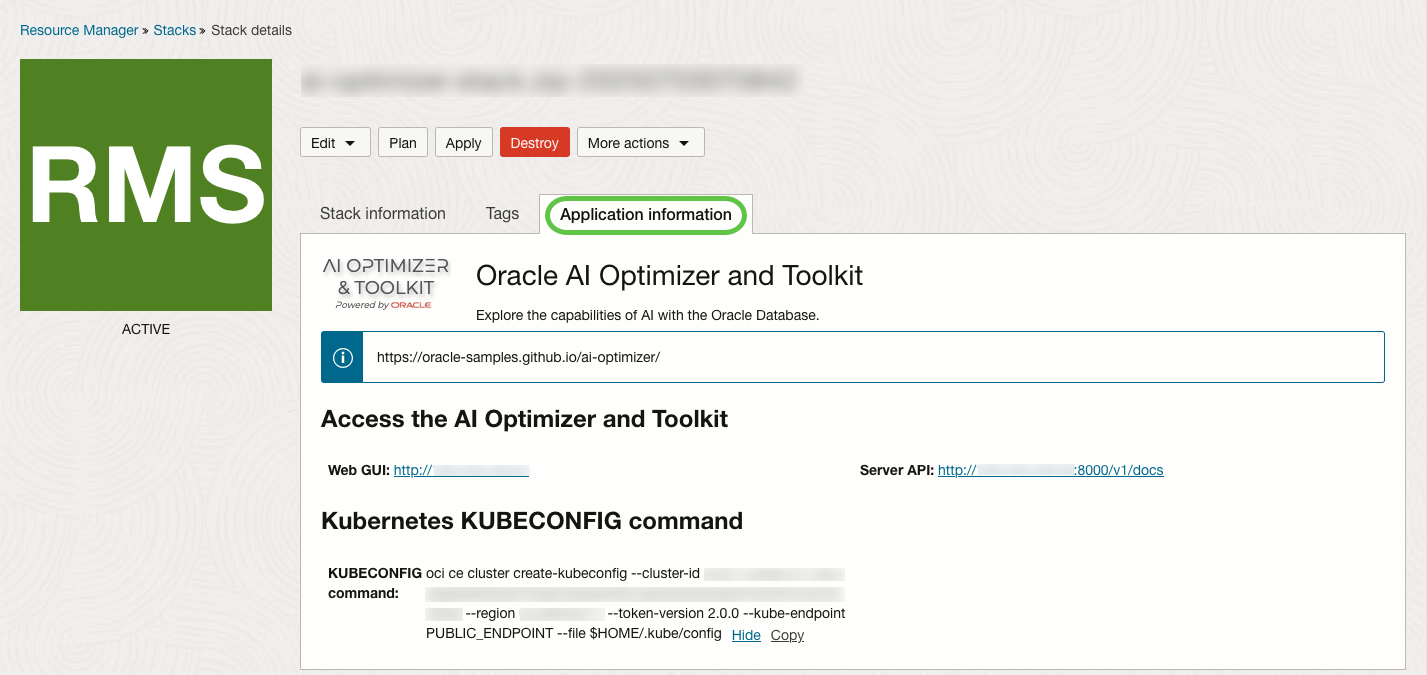Click the Apply button
This screenshot has width=1427, height=675.
[463, 143]
